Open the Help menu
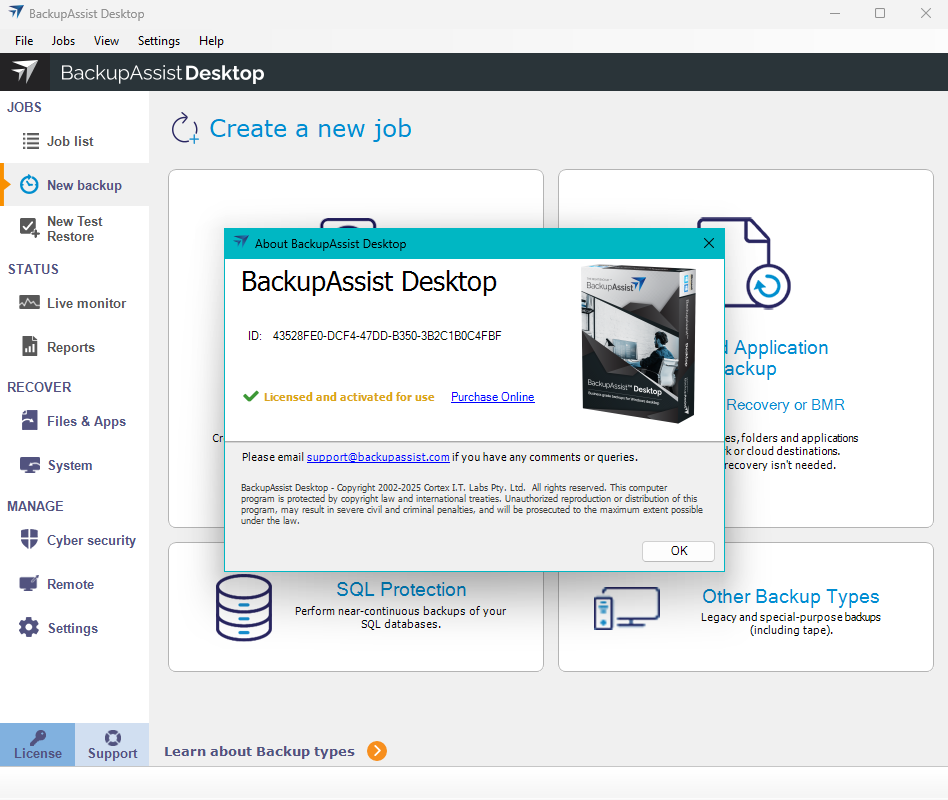Viewport: 948px width, 800px height. click(212, 41)
